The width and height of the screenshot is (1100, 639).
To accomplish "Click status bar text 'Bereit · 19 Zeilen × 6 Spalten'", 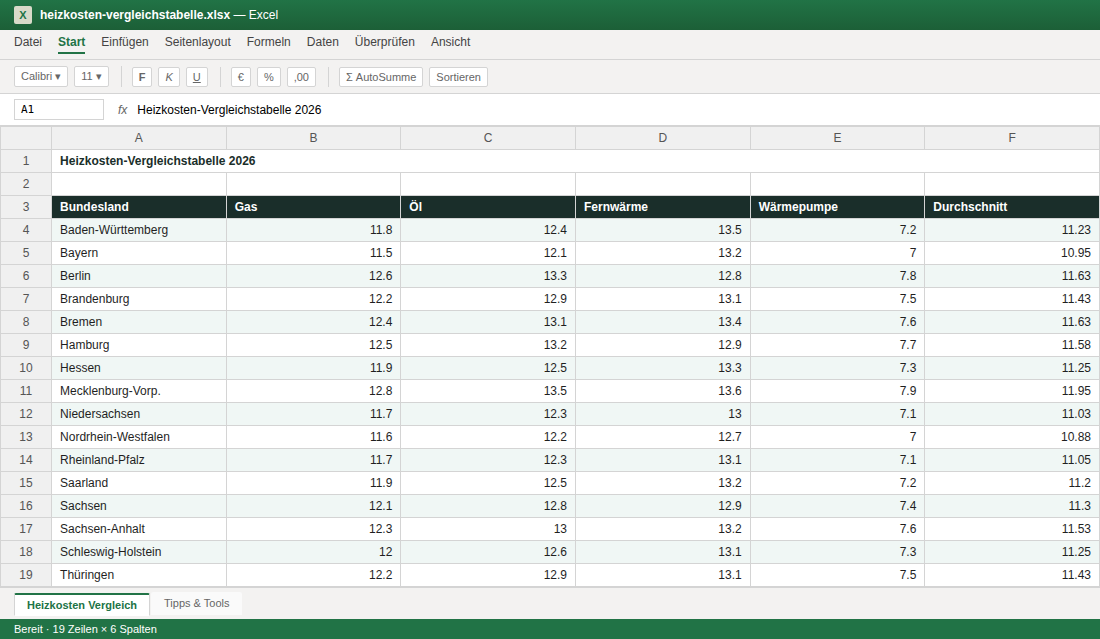I will (x=86, y=629).
